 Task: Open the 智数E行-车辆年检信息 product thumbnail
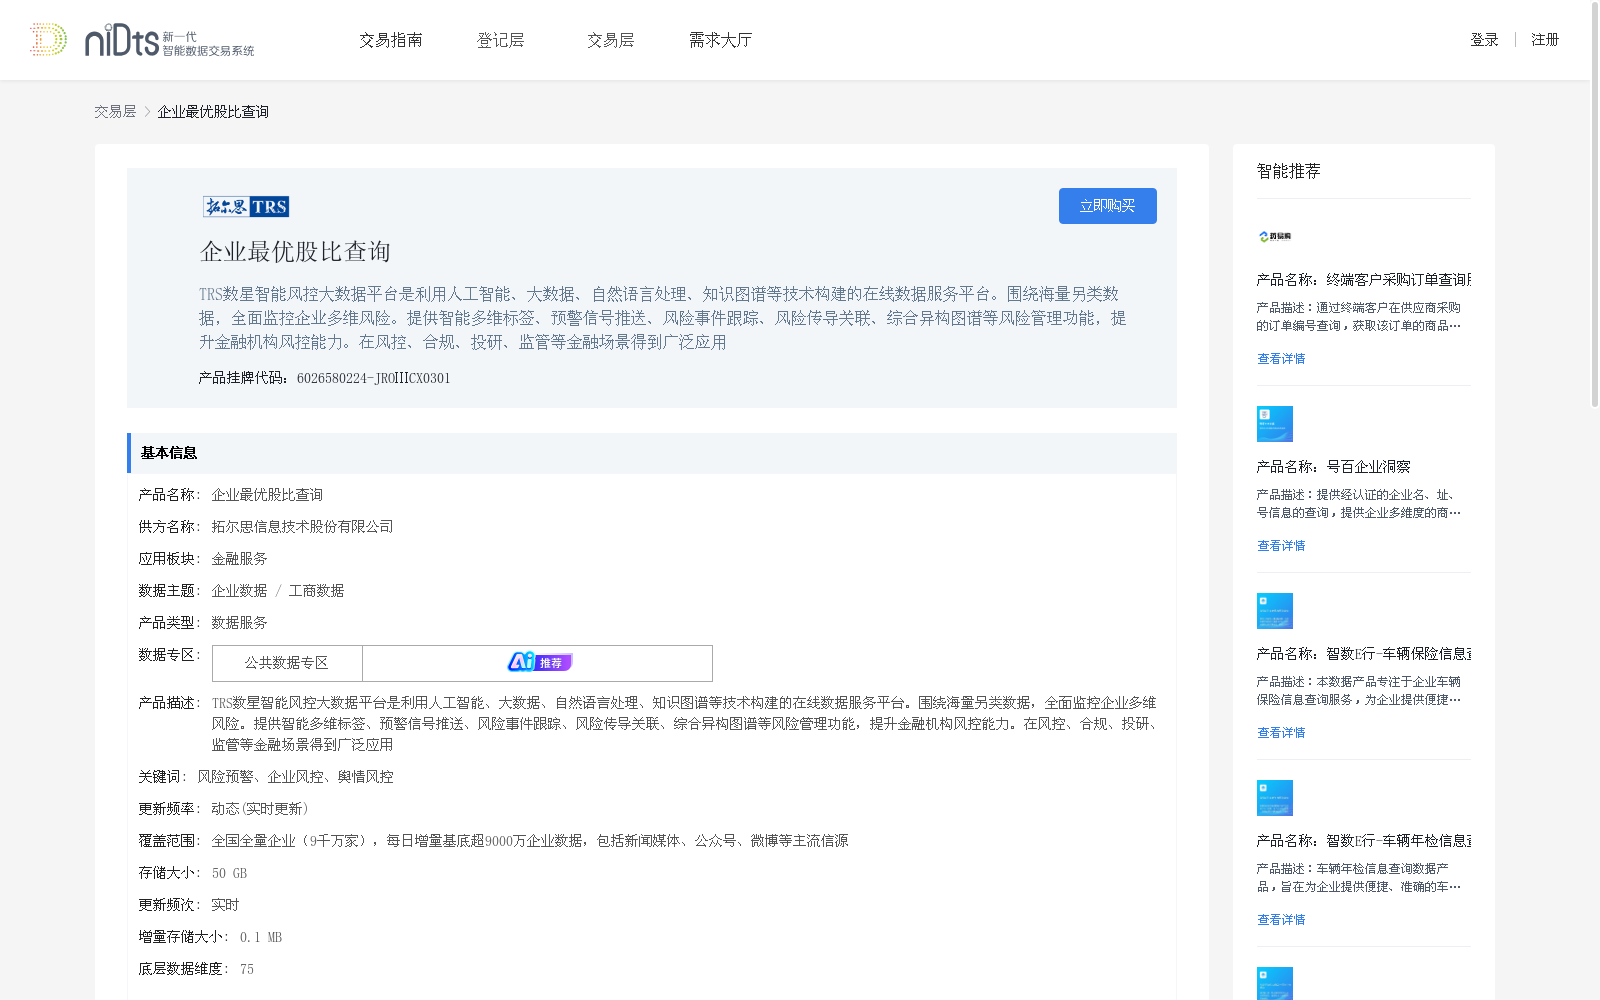[x=1275, y=798]
